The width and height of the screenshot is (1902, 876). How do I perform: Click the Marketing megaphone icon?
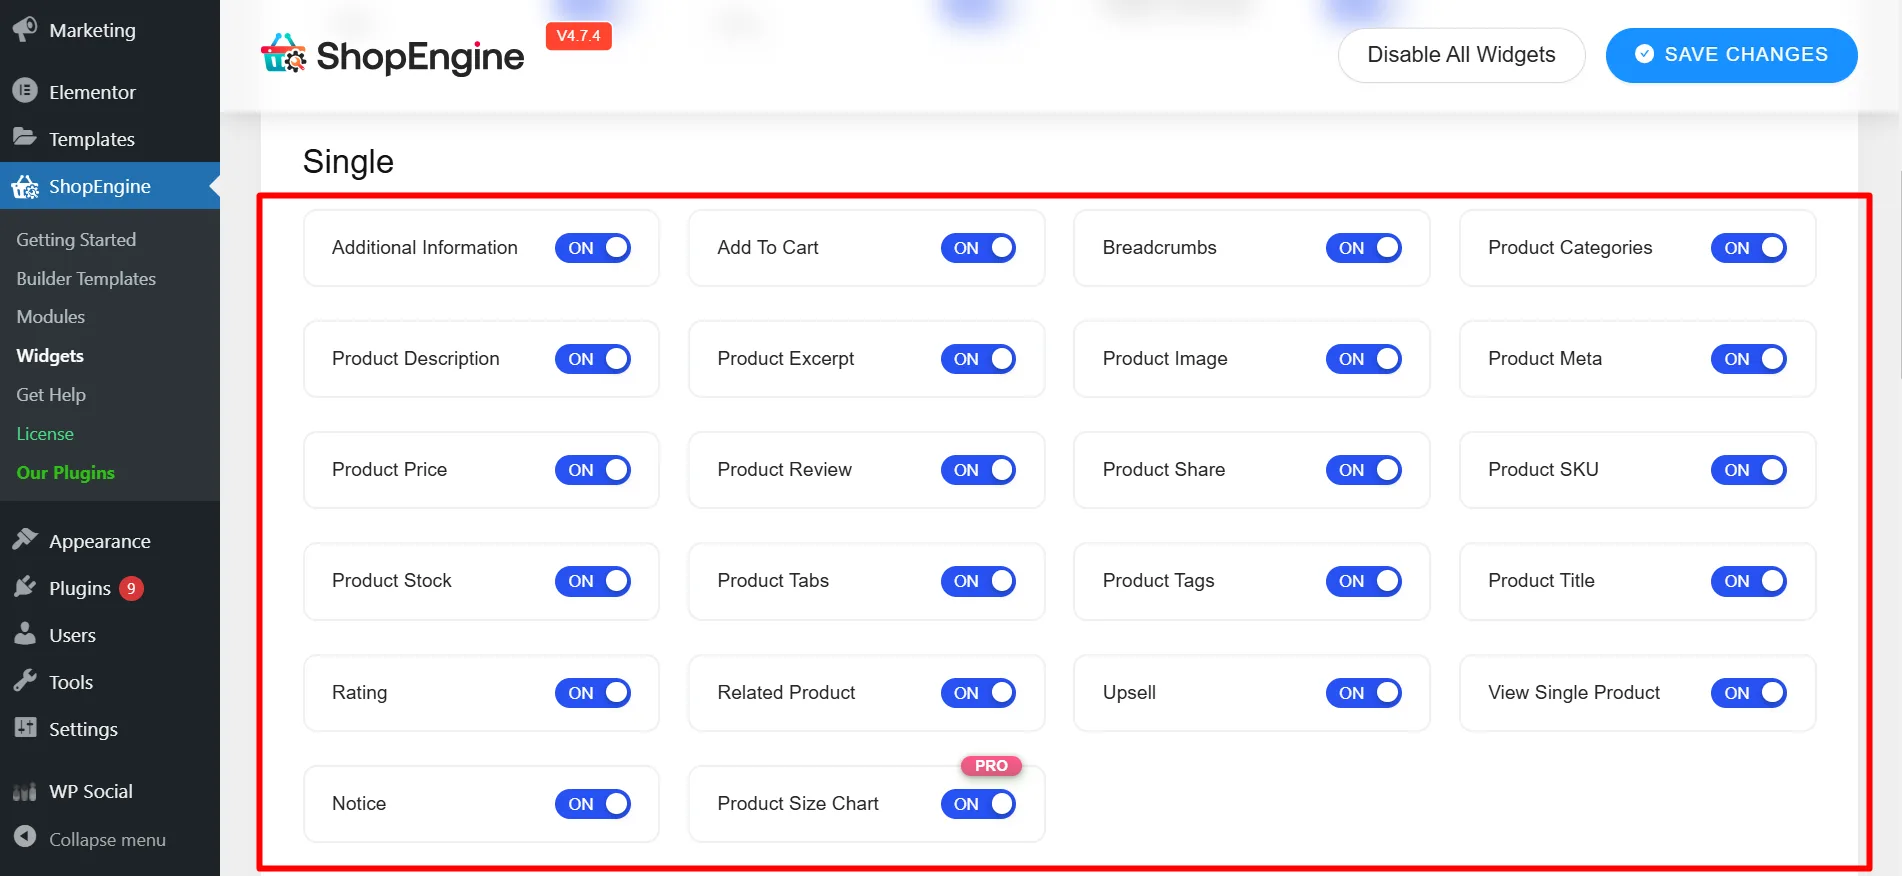pos(25,30)
